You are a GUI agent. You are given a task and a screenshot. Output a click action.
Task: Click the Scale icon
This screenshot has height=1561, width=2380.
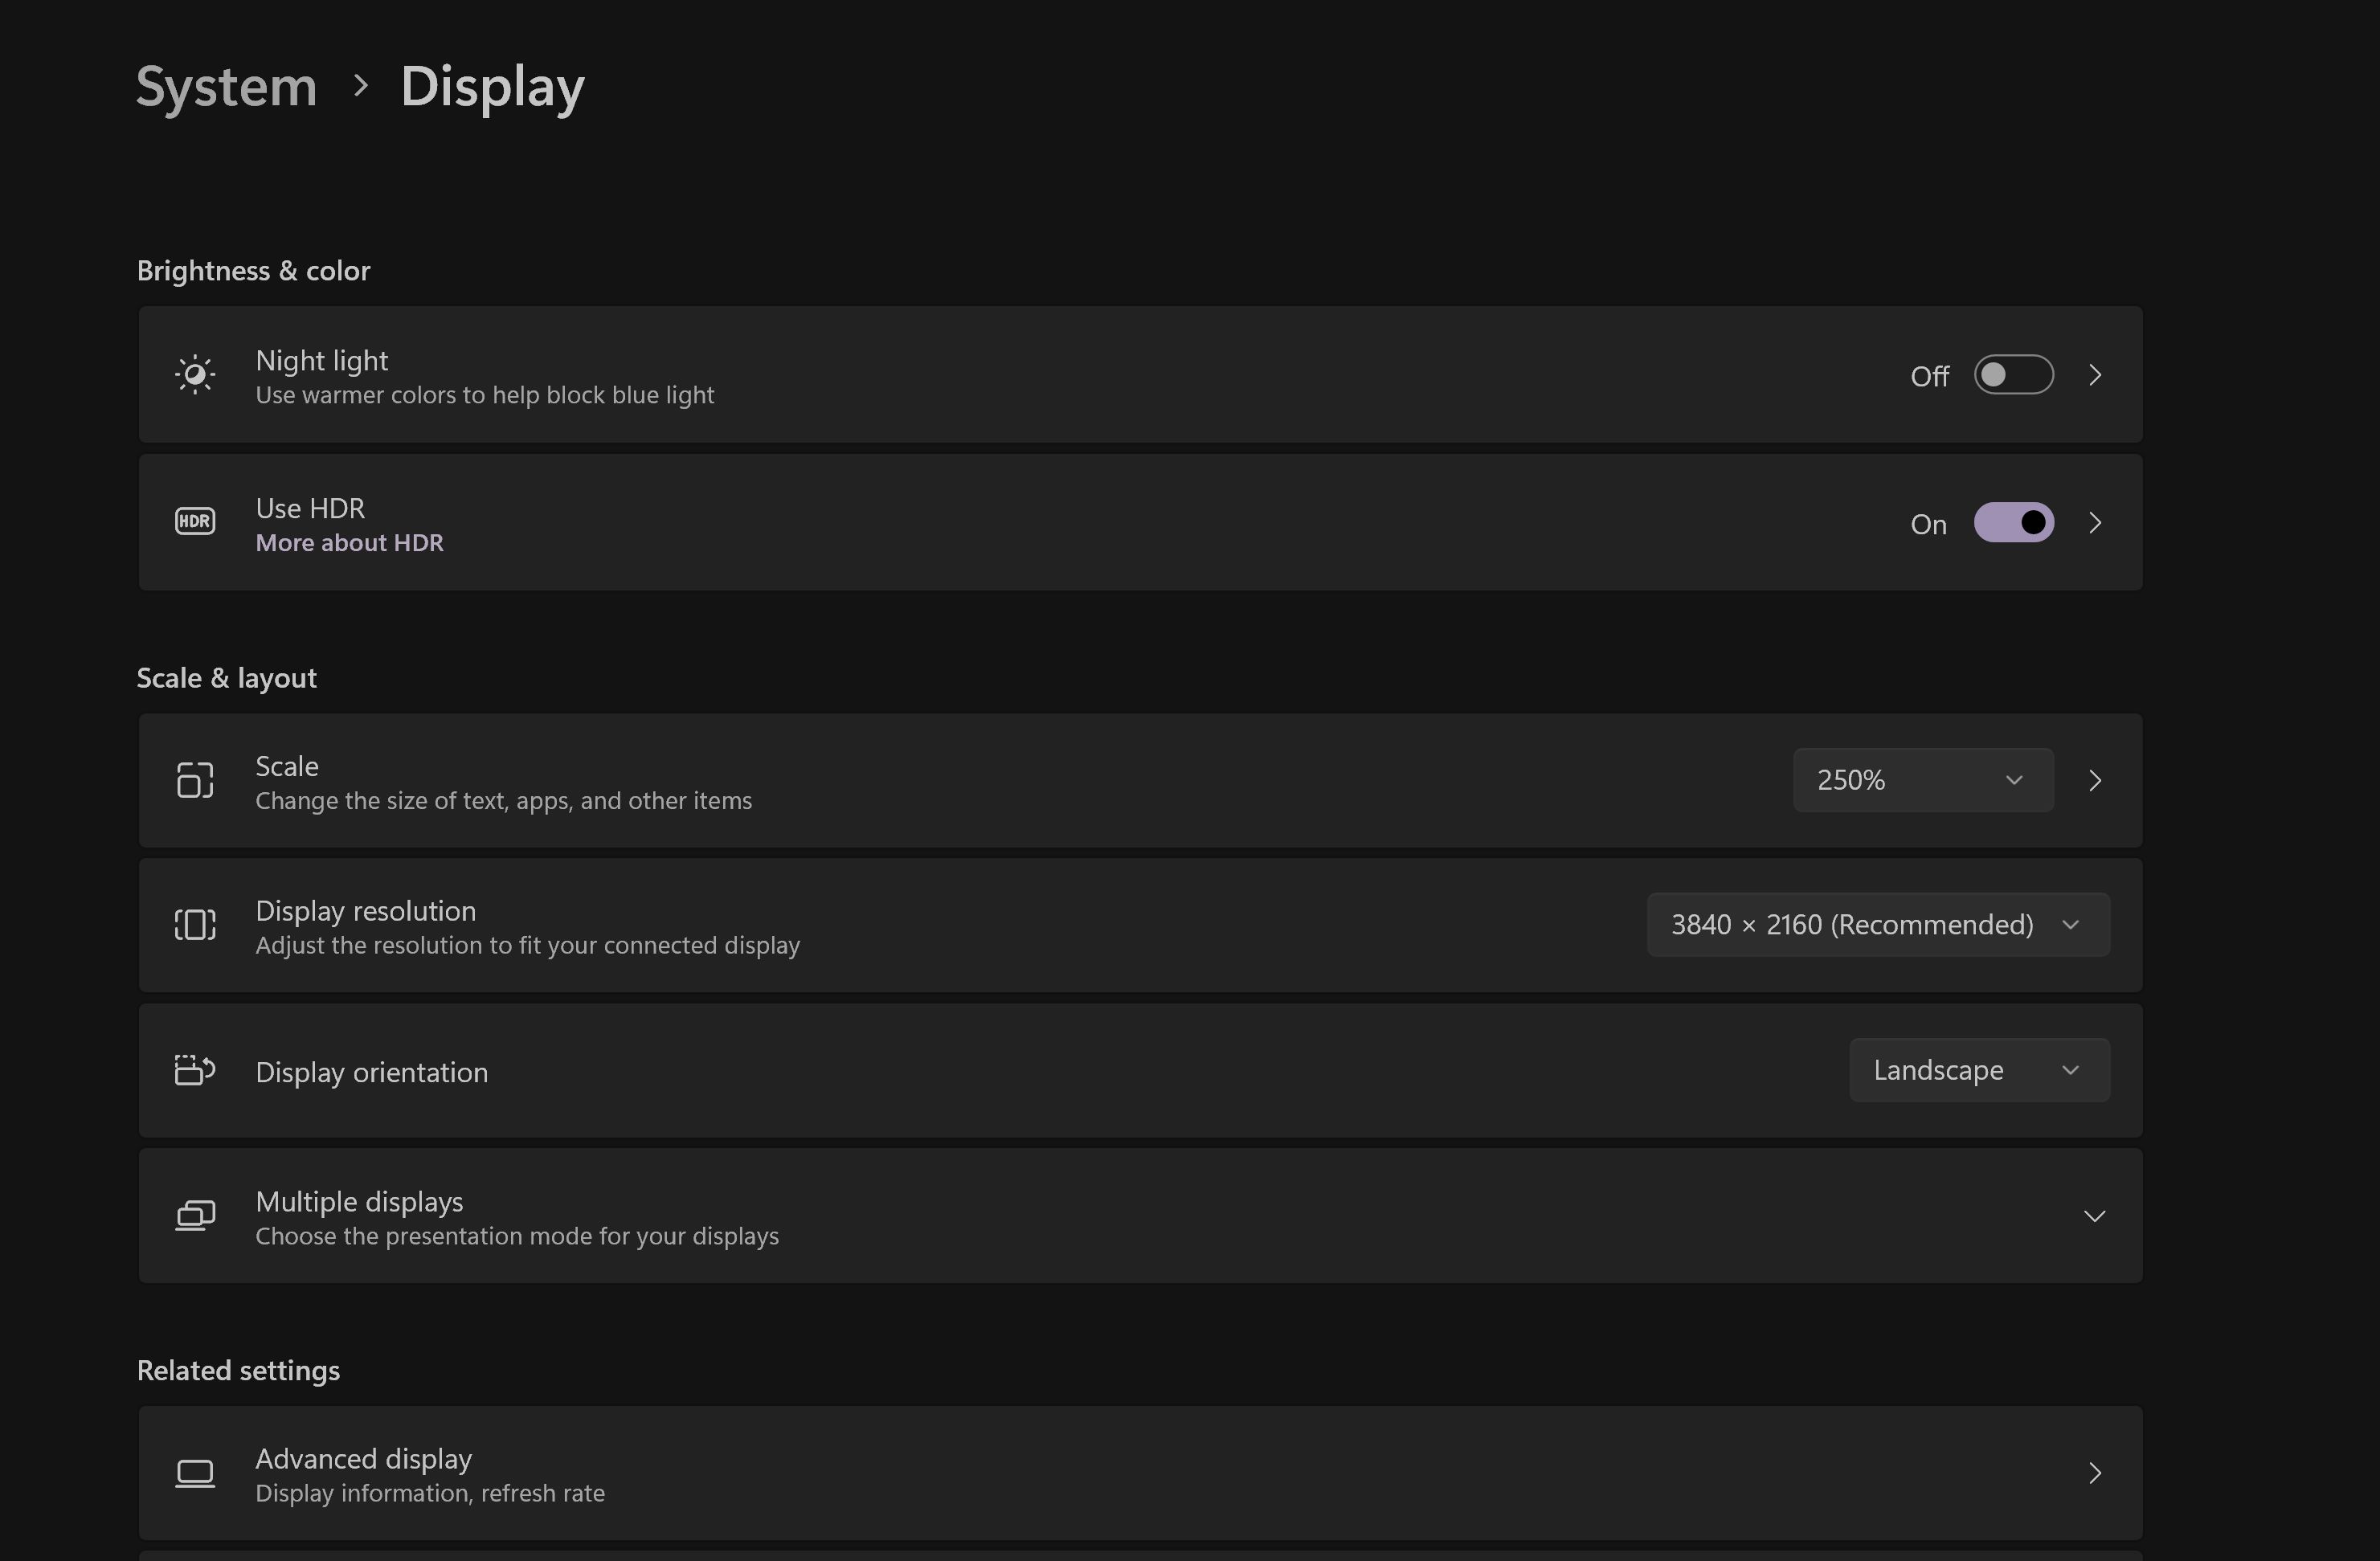(x=195, y=780)
